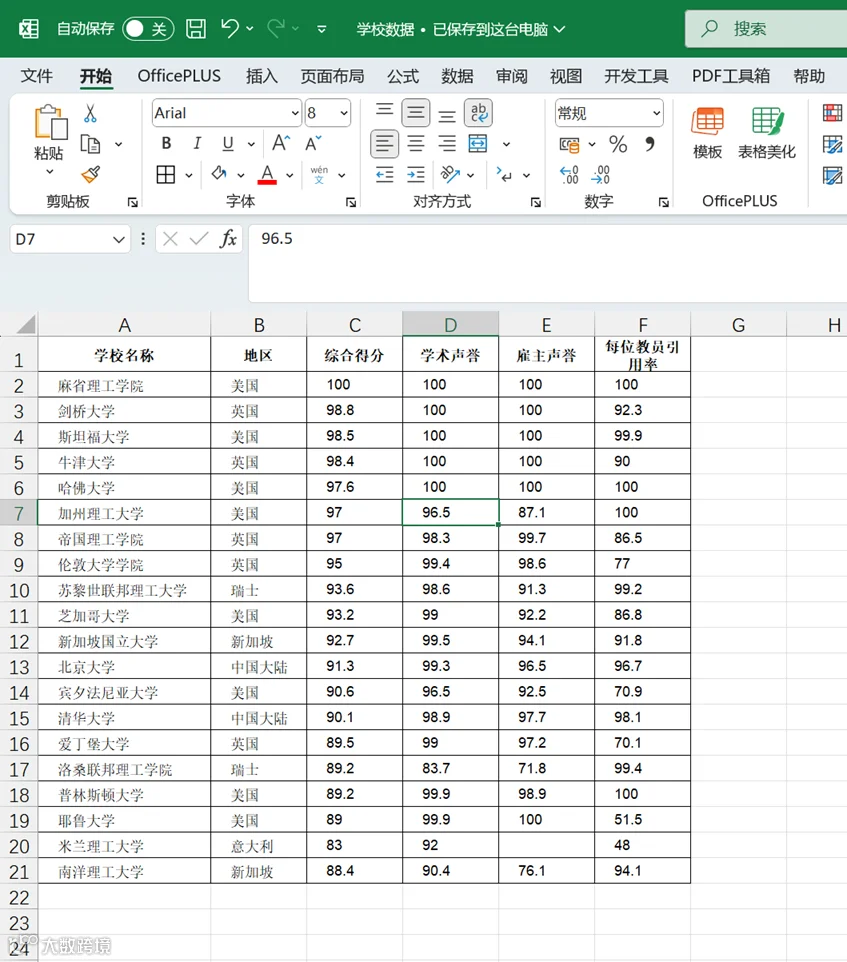Click in the 搜索 search box
The height and width of the screenshot is (962, 847).
point(767,28)
